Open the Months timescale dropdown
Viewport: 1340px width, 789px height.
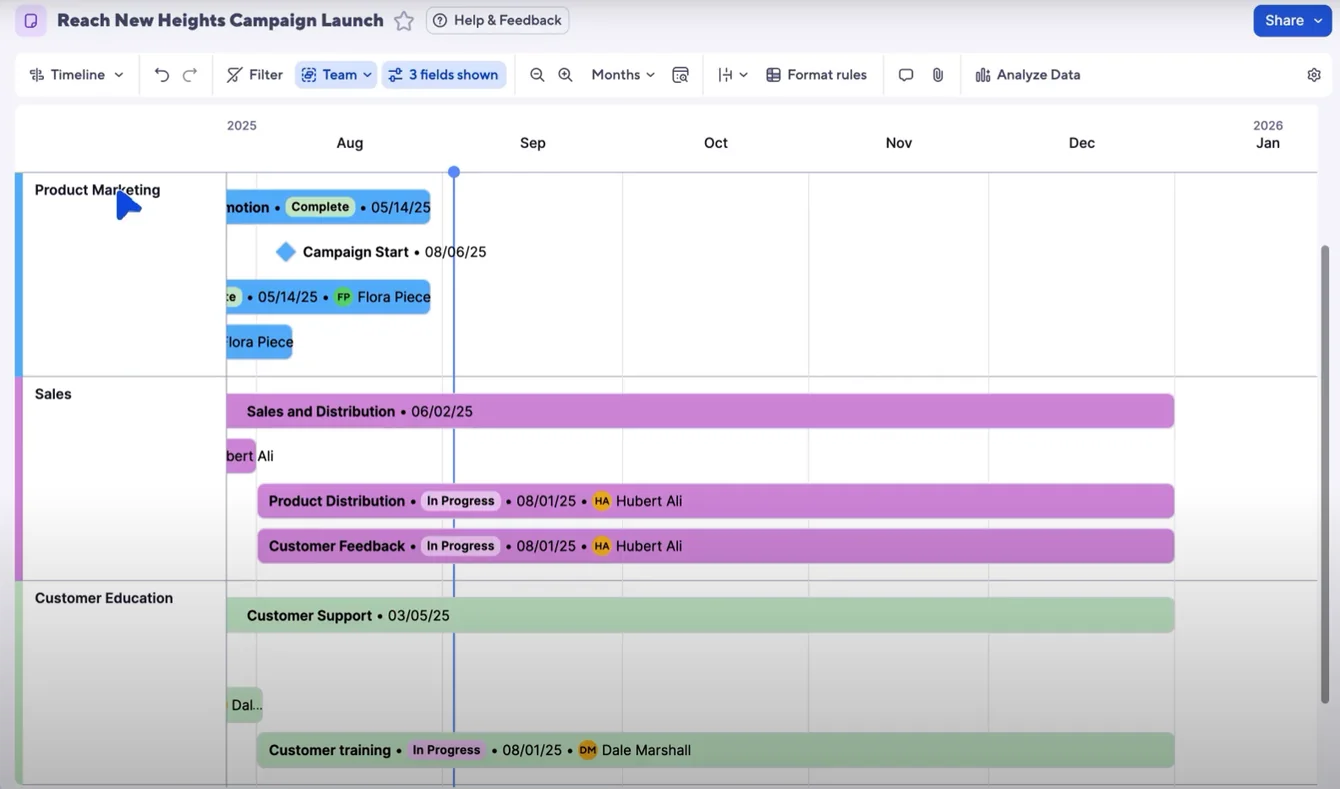click(x=623, y=75)
